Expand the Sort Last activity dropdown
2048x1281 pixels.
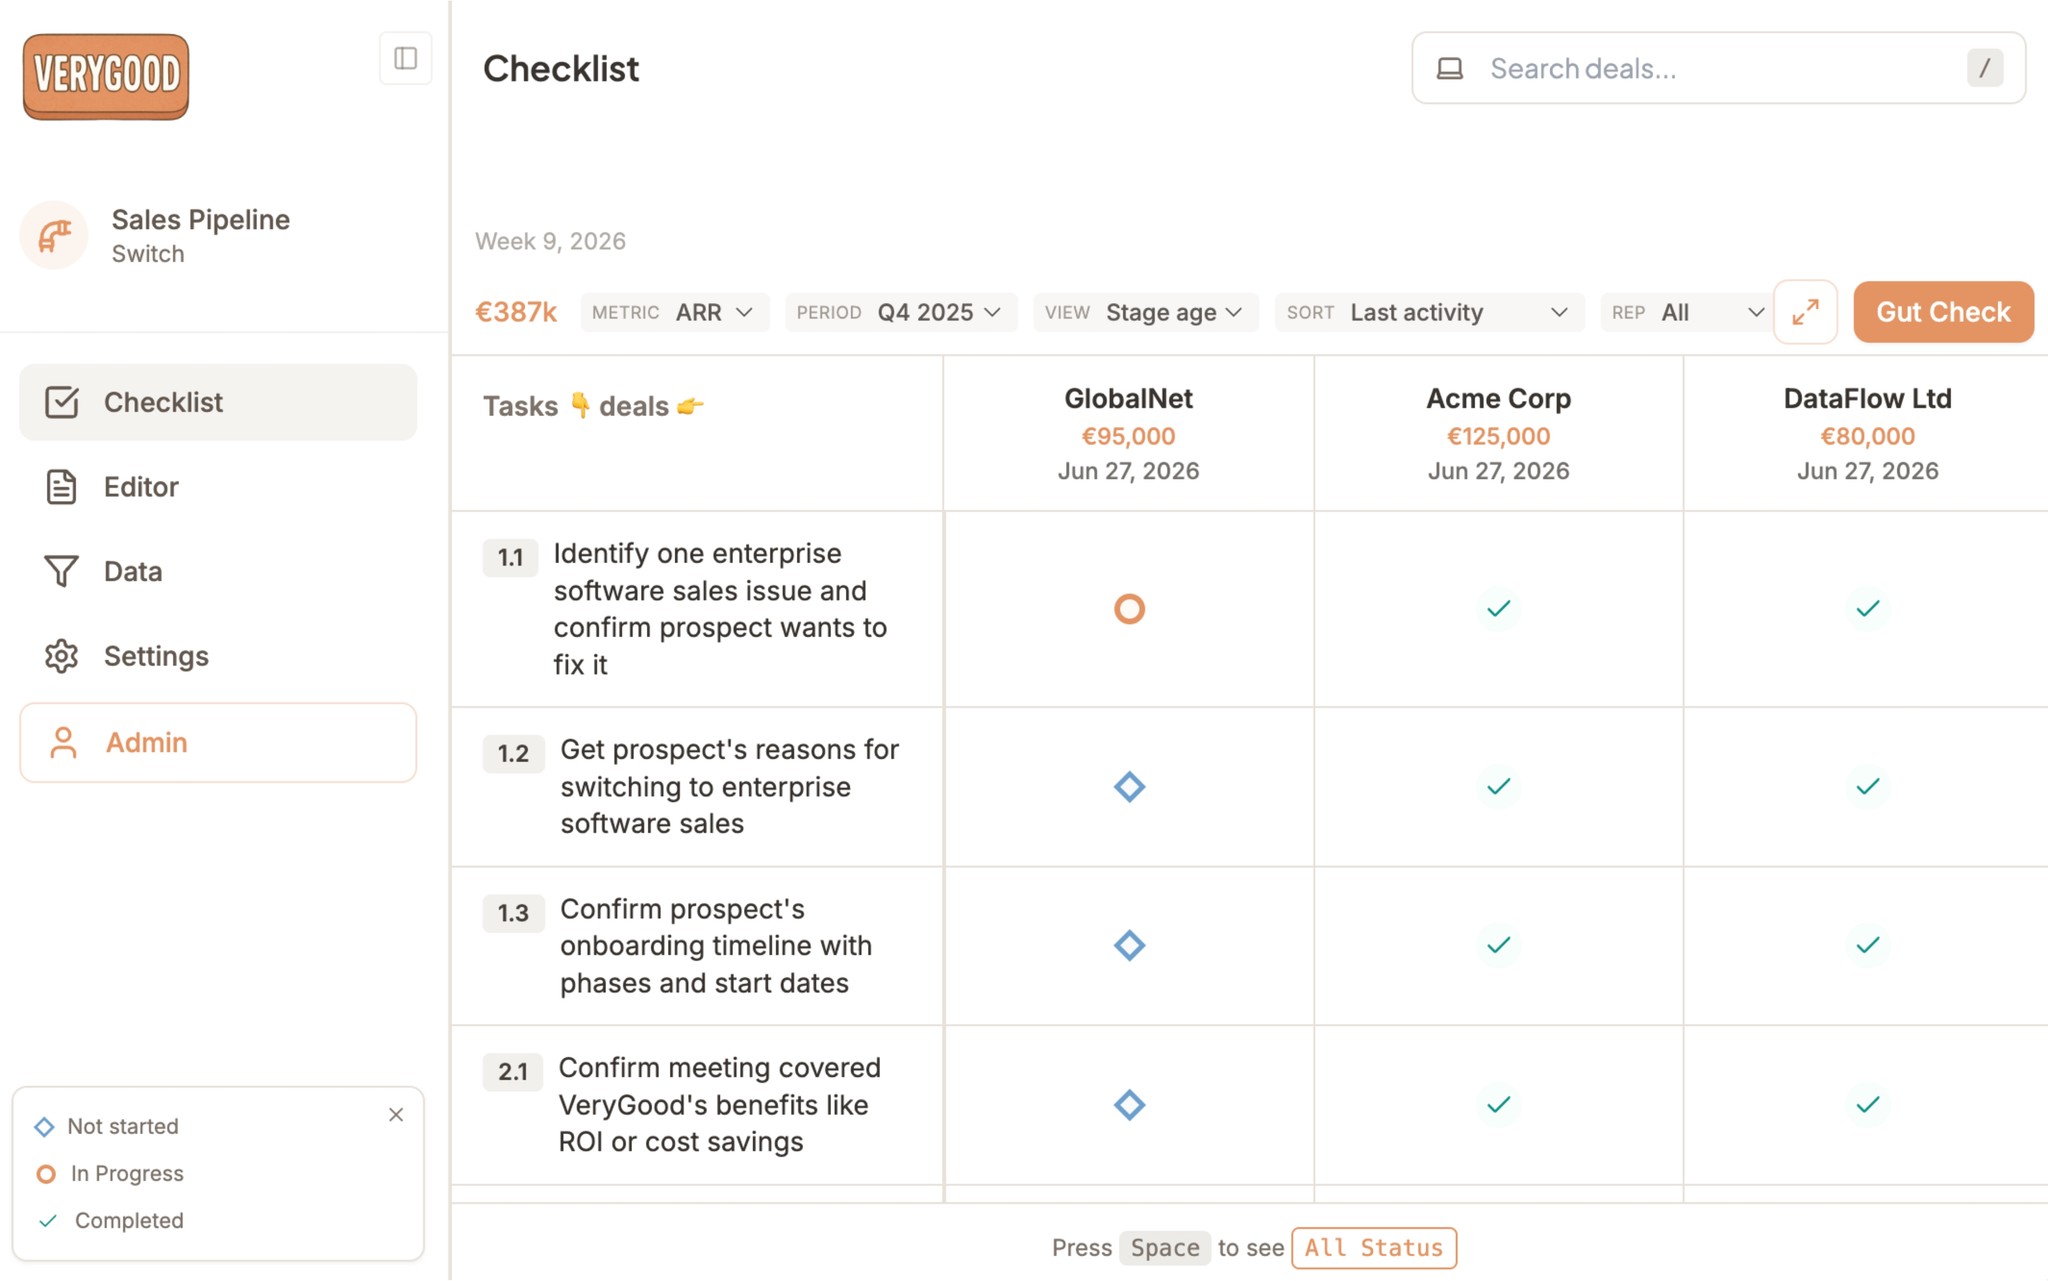pos(1428,313)
